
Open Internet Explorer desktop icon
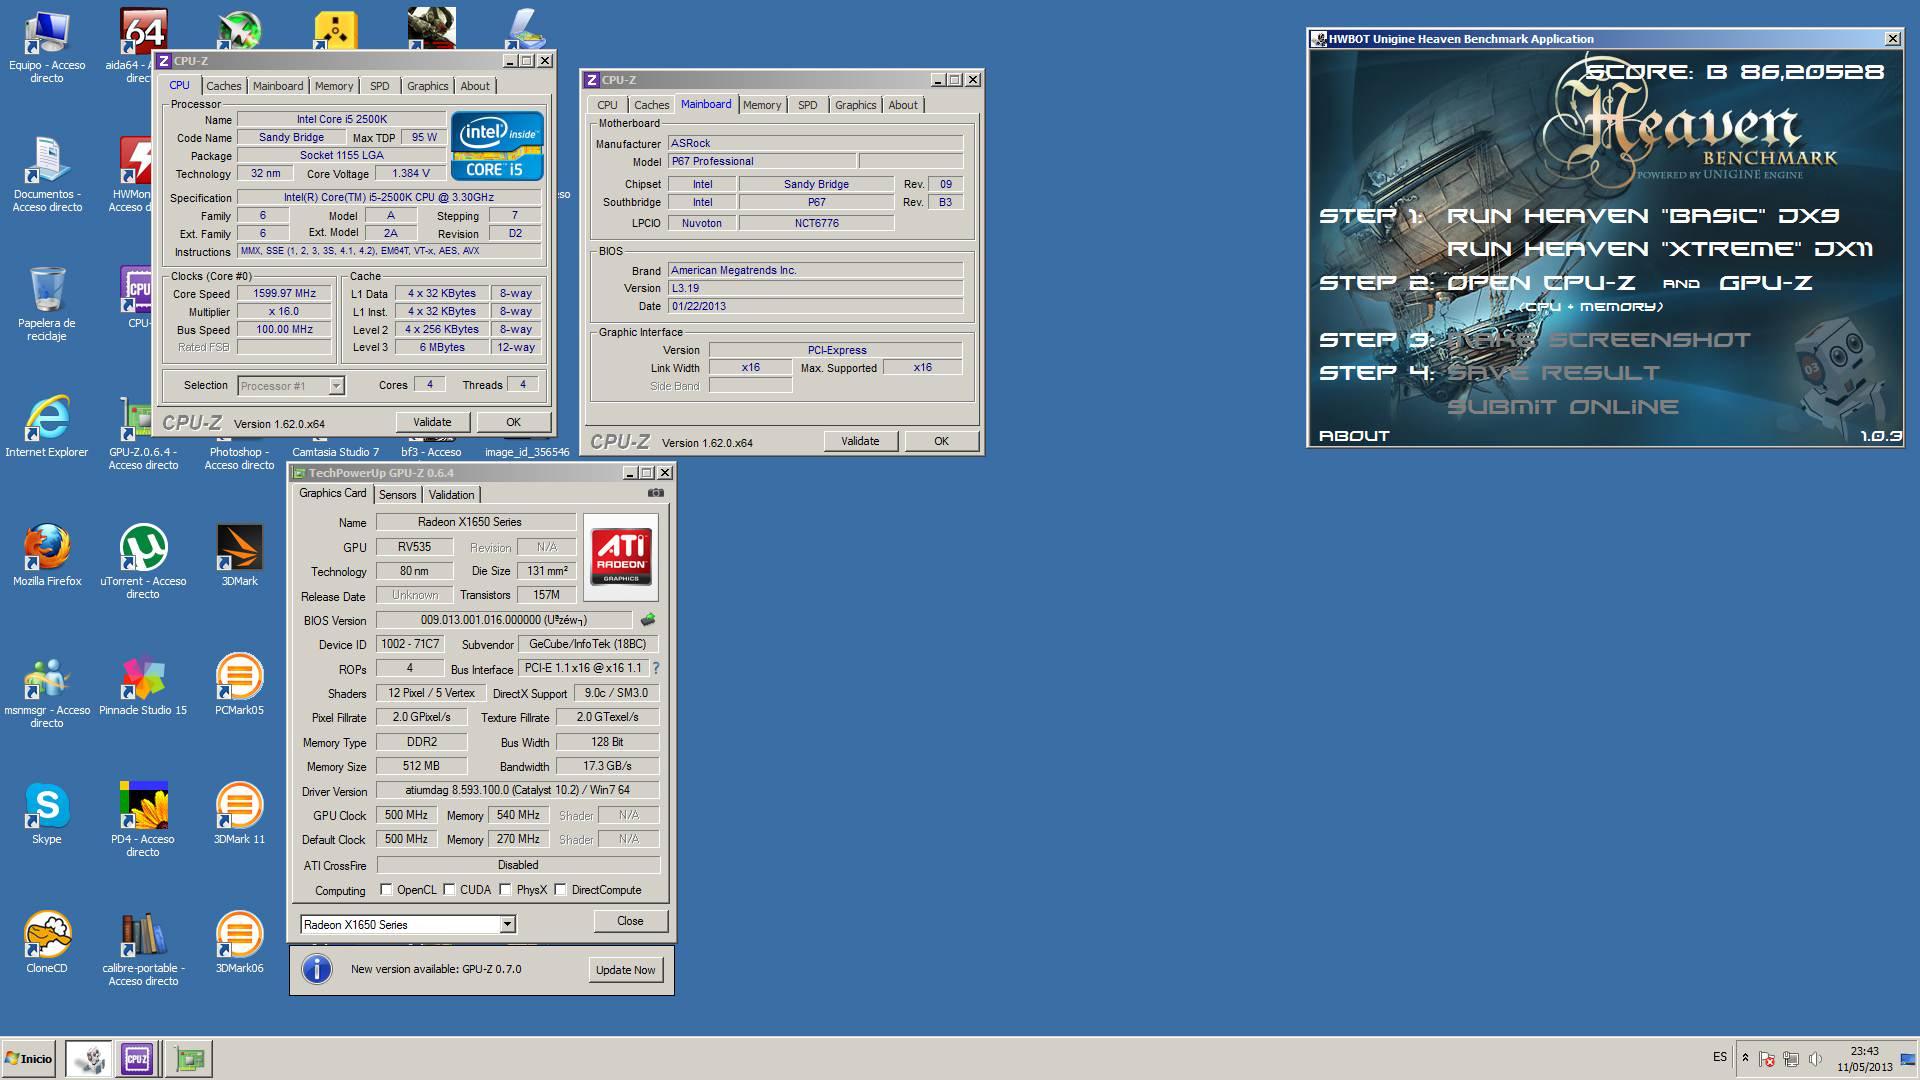tap(47, 427)
